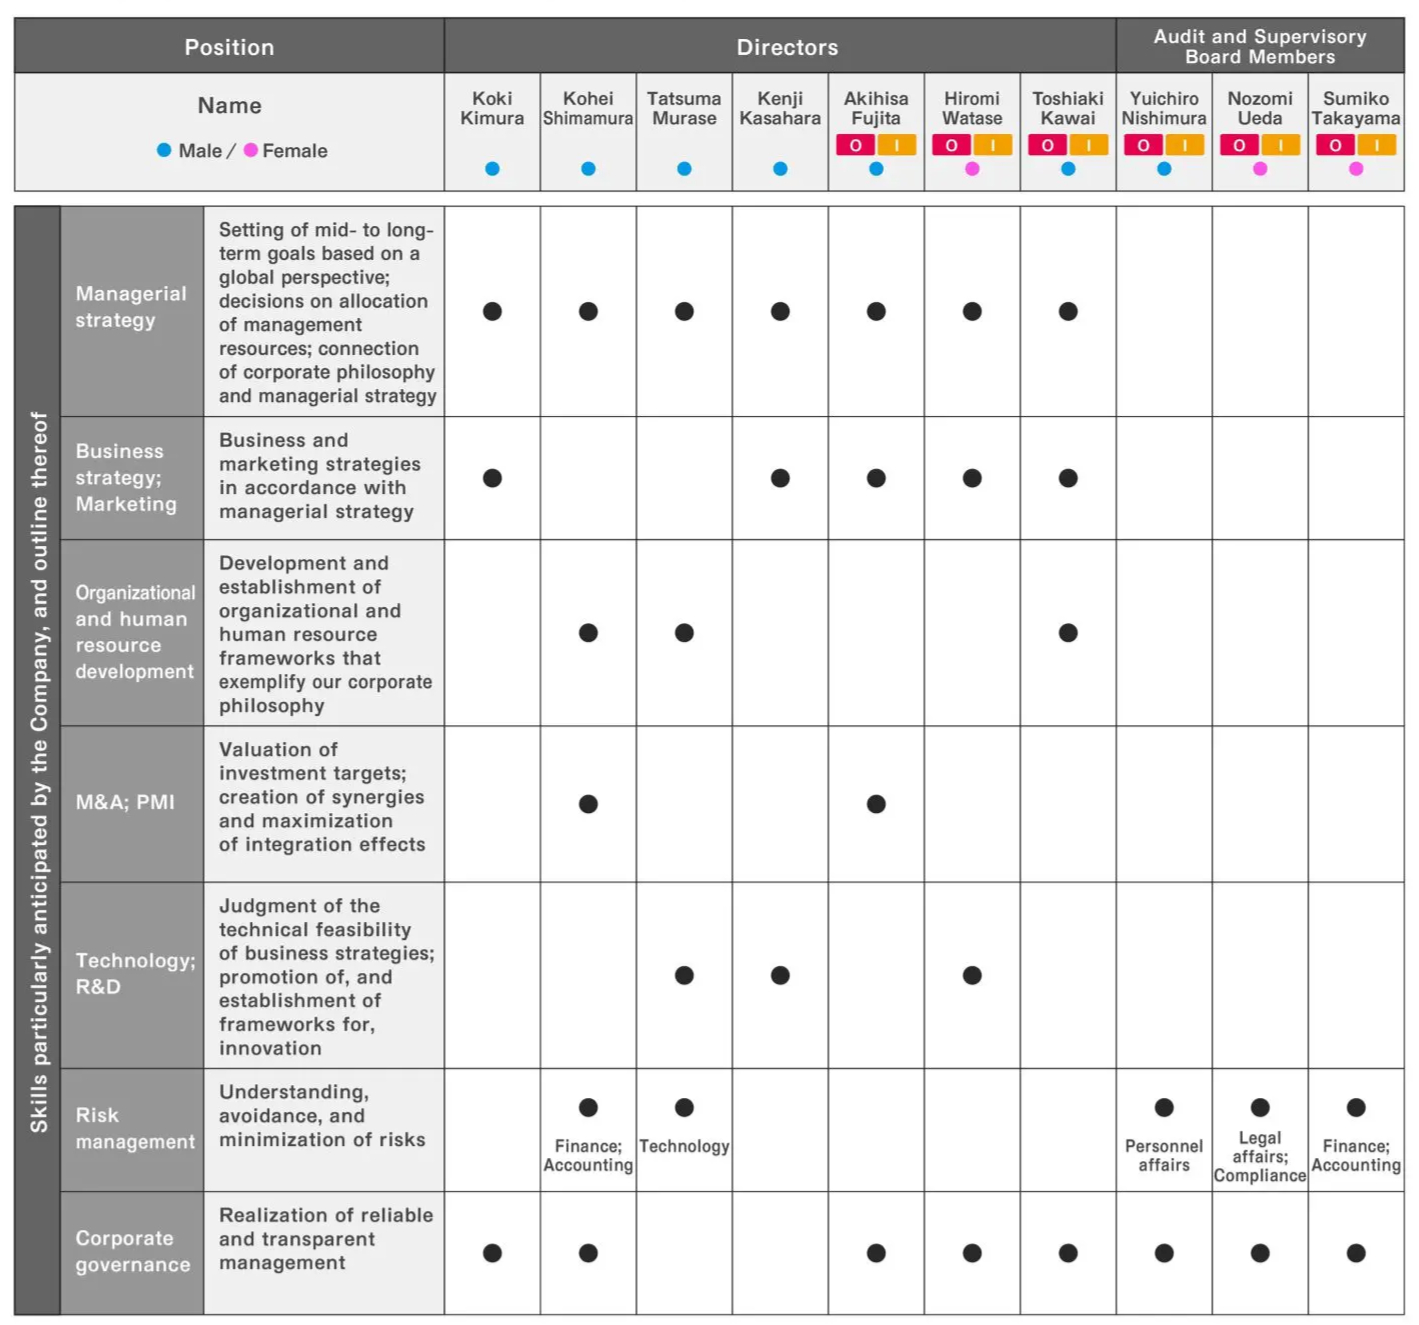Viewport: 1419px width, 1325px height.
Task: Click the Legal affairs; Compliance label
Action: pos(1260,1156)
